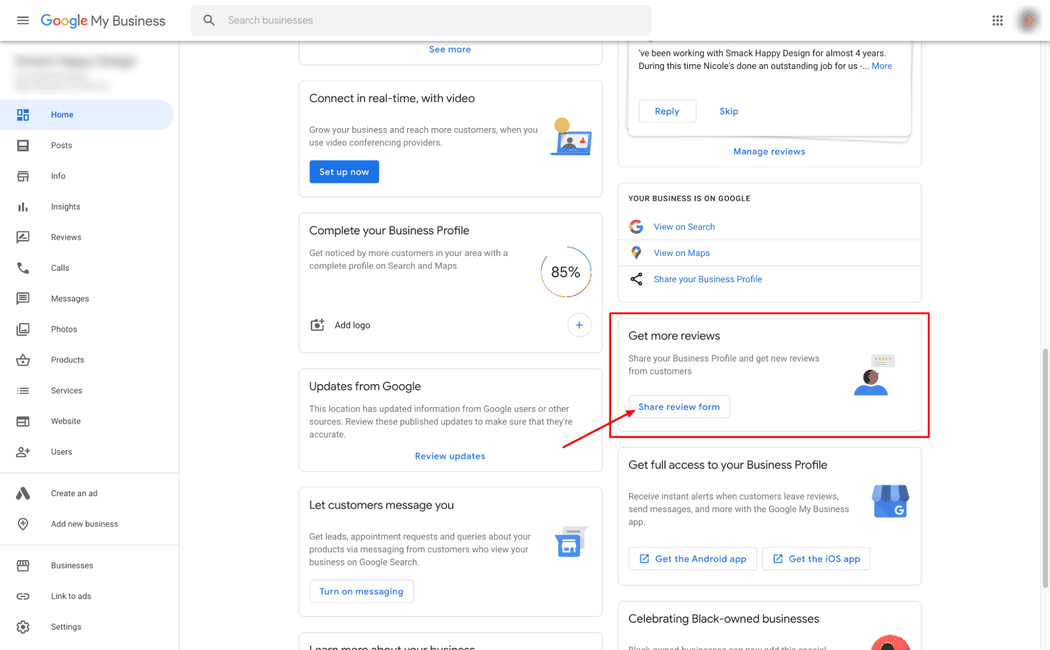The width and height of the screenshot is (1050, 650).
Task: Open the View on Maps link
Action: click(x=681, y=253)
